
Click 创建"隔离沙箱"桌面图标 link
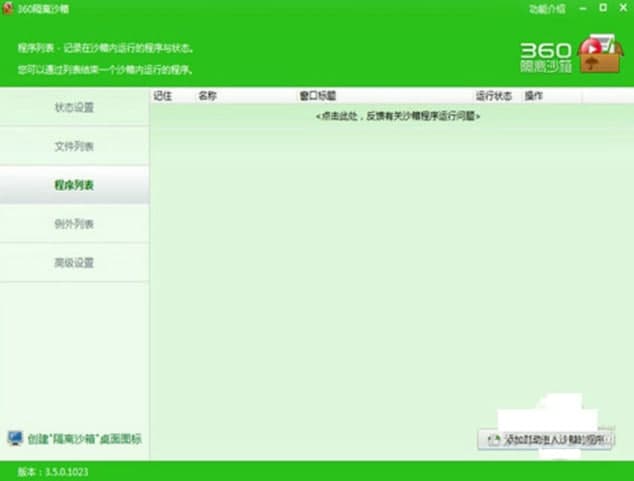click(85, 439)
